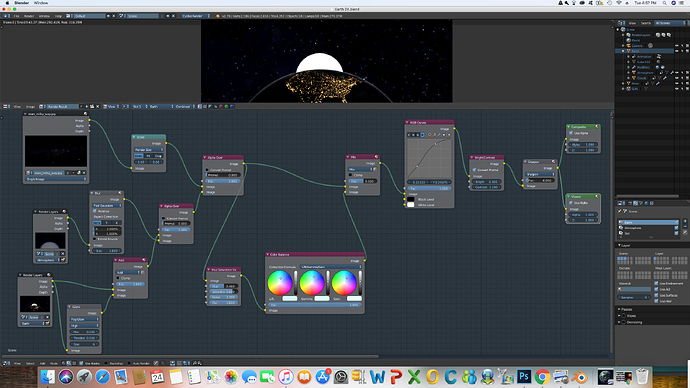Image resolution: width=690 pixels, height=388 pixels.
Task: Open Color Balance Correction Formula dropdown
Action: tap(331, 267)
